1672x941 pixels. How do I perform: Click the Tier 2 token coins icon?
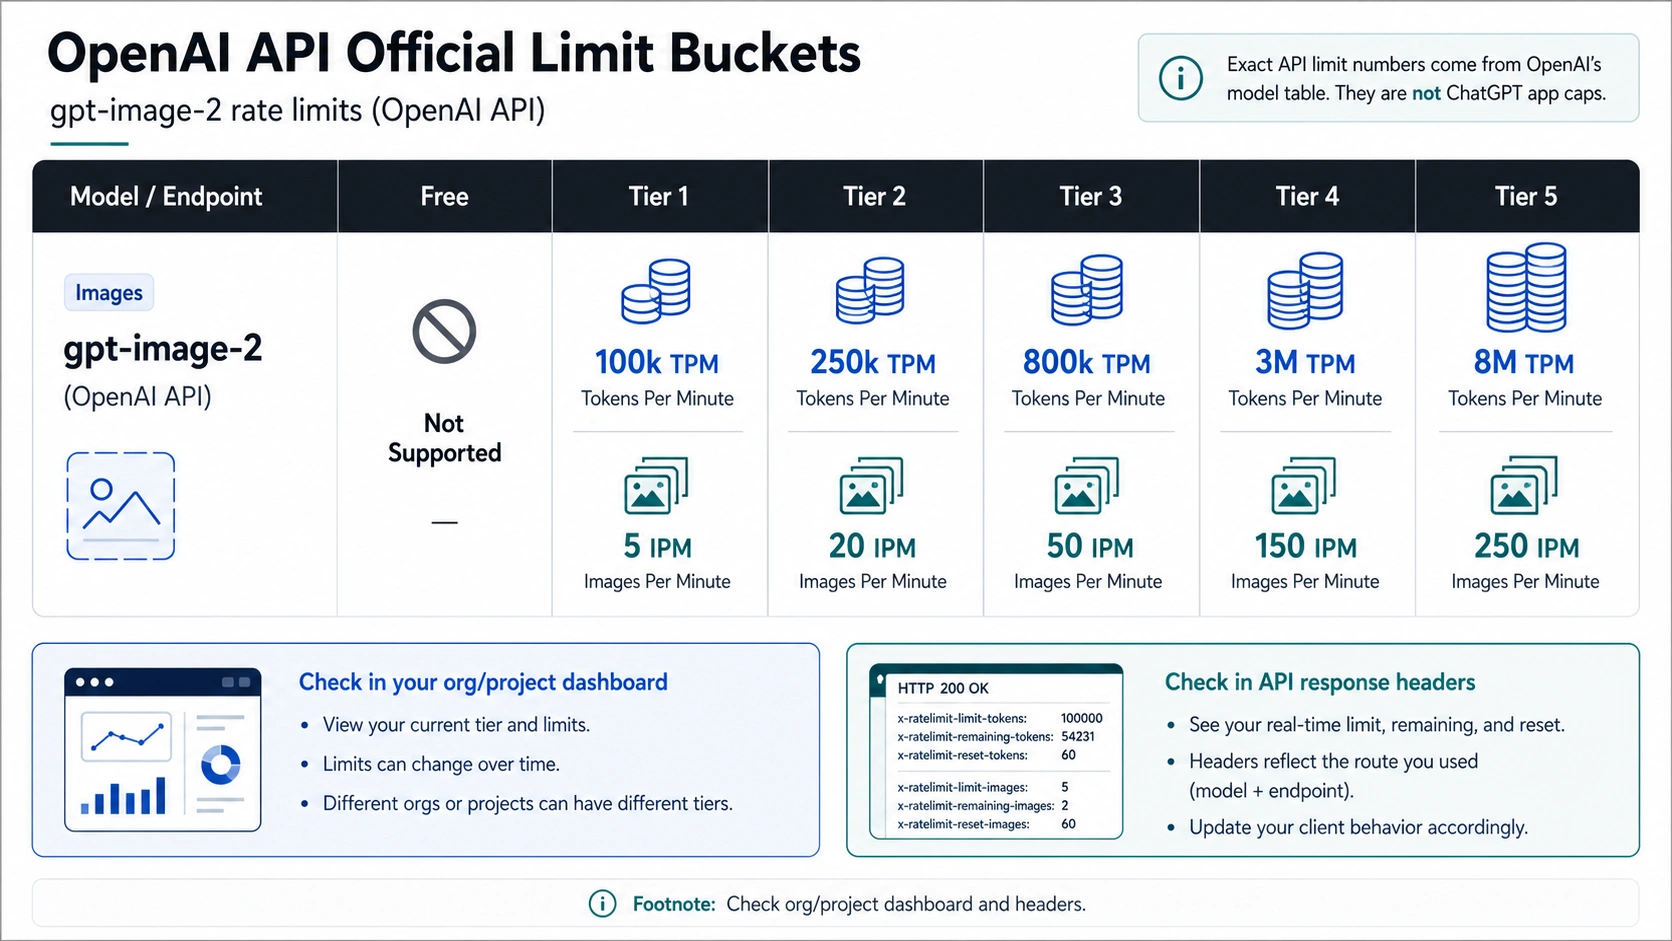pos(871,290)
